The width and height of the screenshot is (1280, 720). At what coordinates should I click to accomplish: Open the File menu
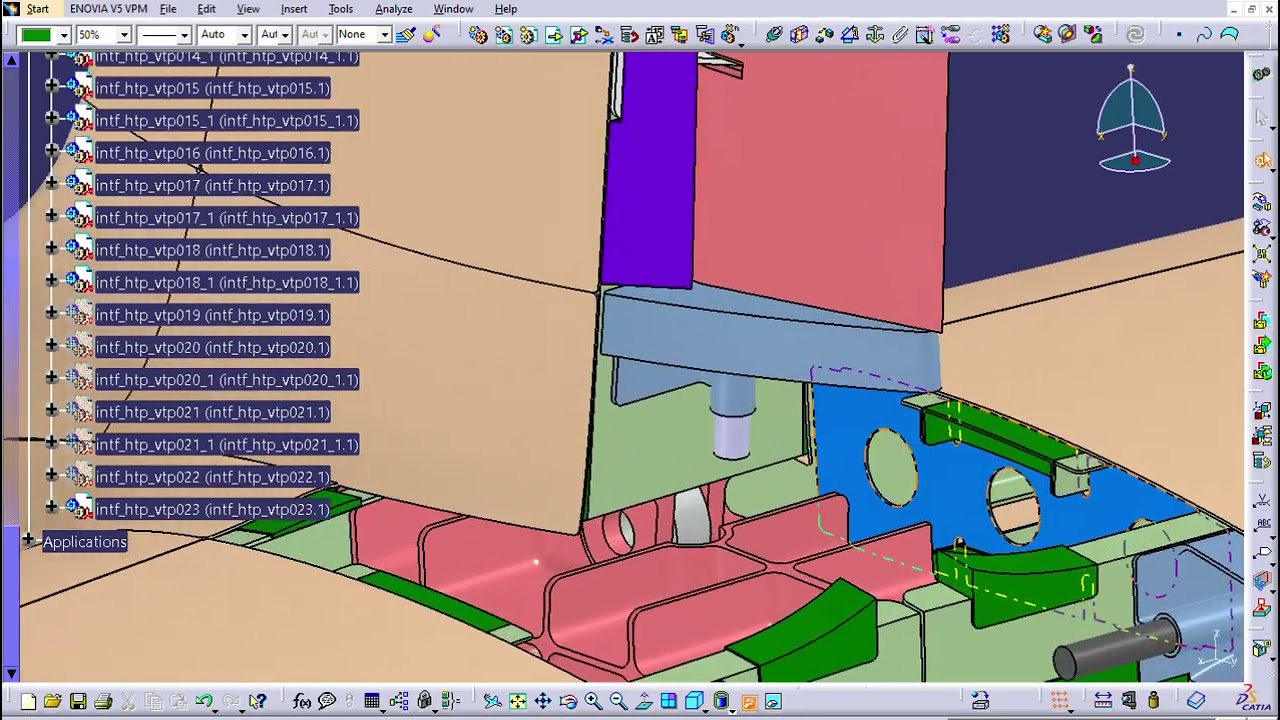[x=168, y=9]
